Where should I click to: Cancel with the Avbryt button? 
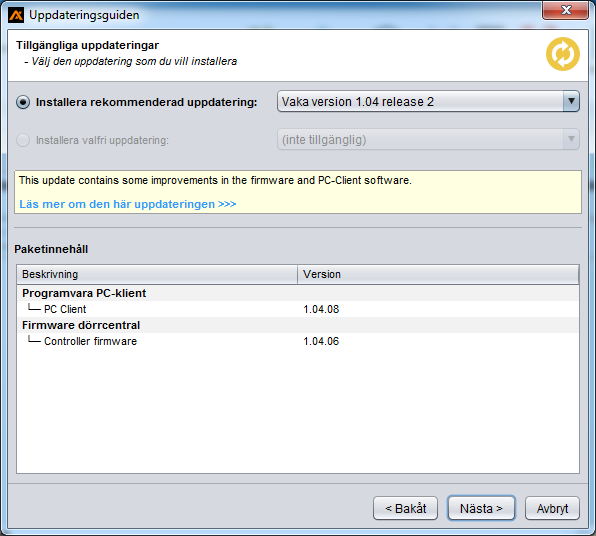(x=552, y=508)
